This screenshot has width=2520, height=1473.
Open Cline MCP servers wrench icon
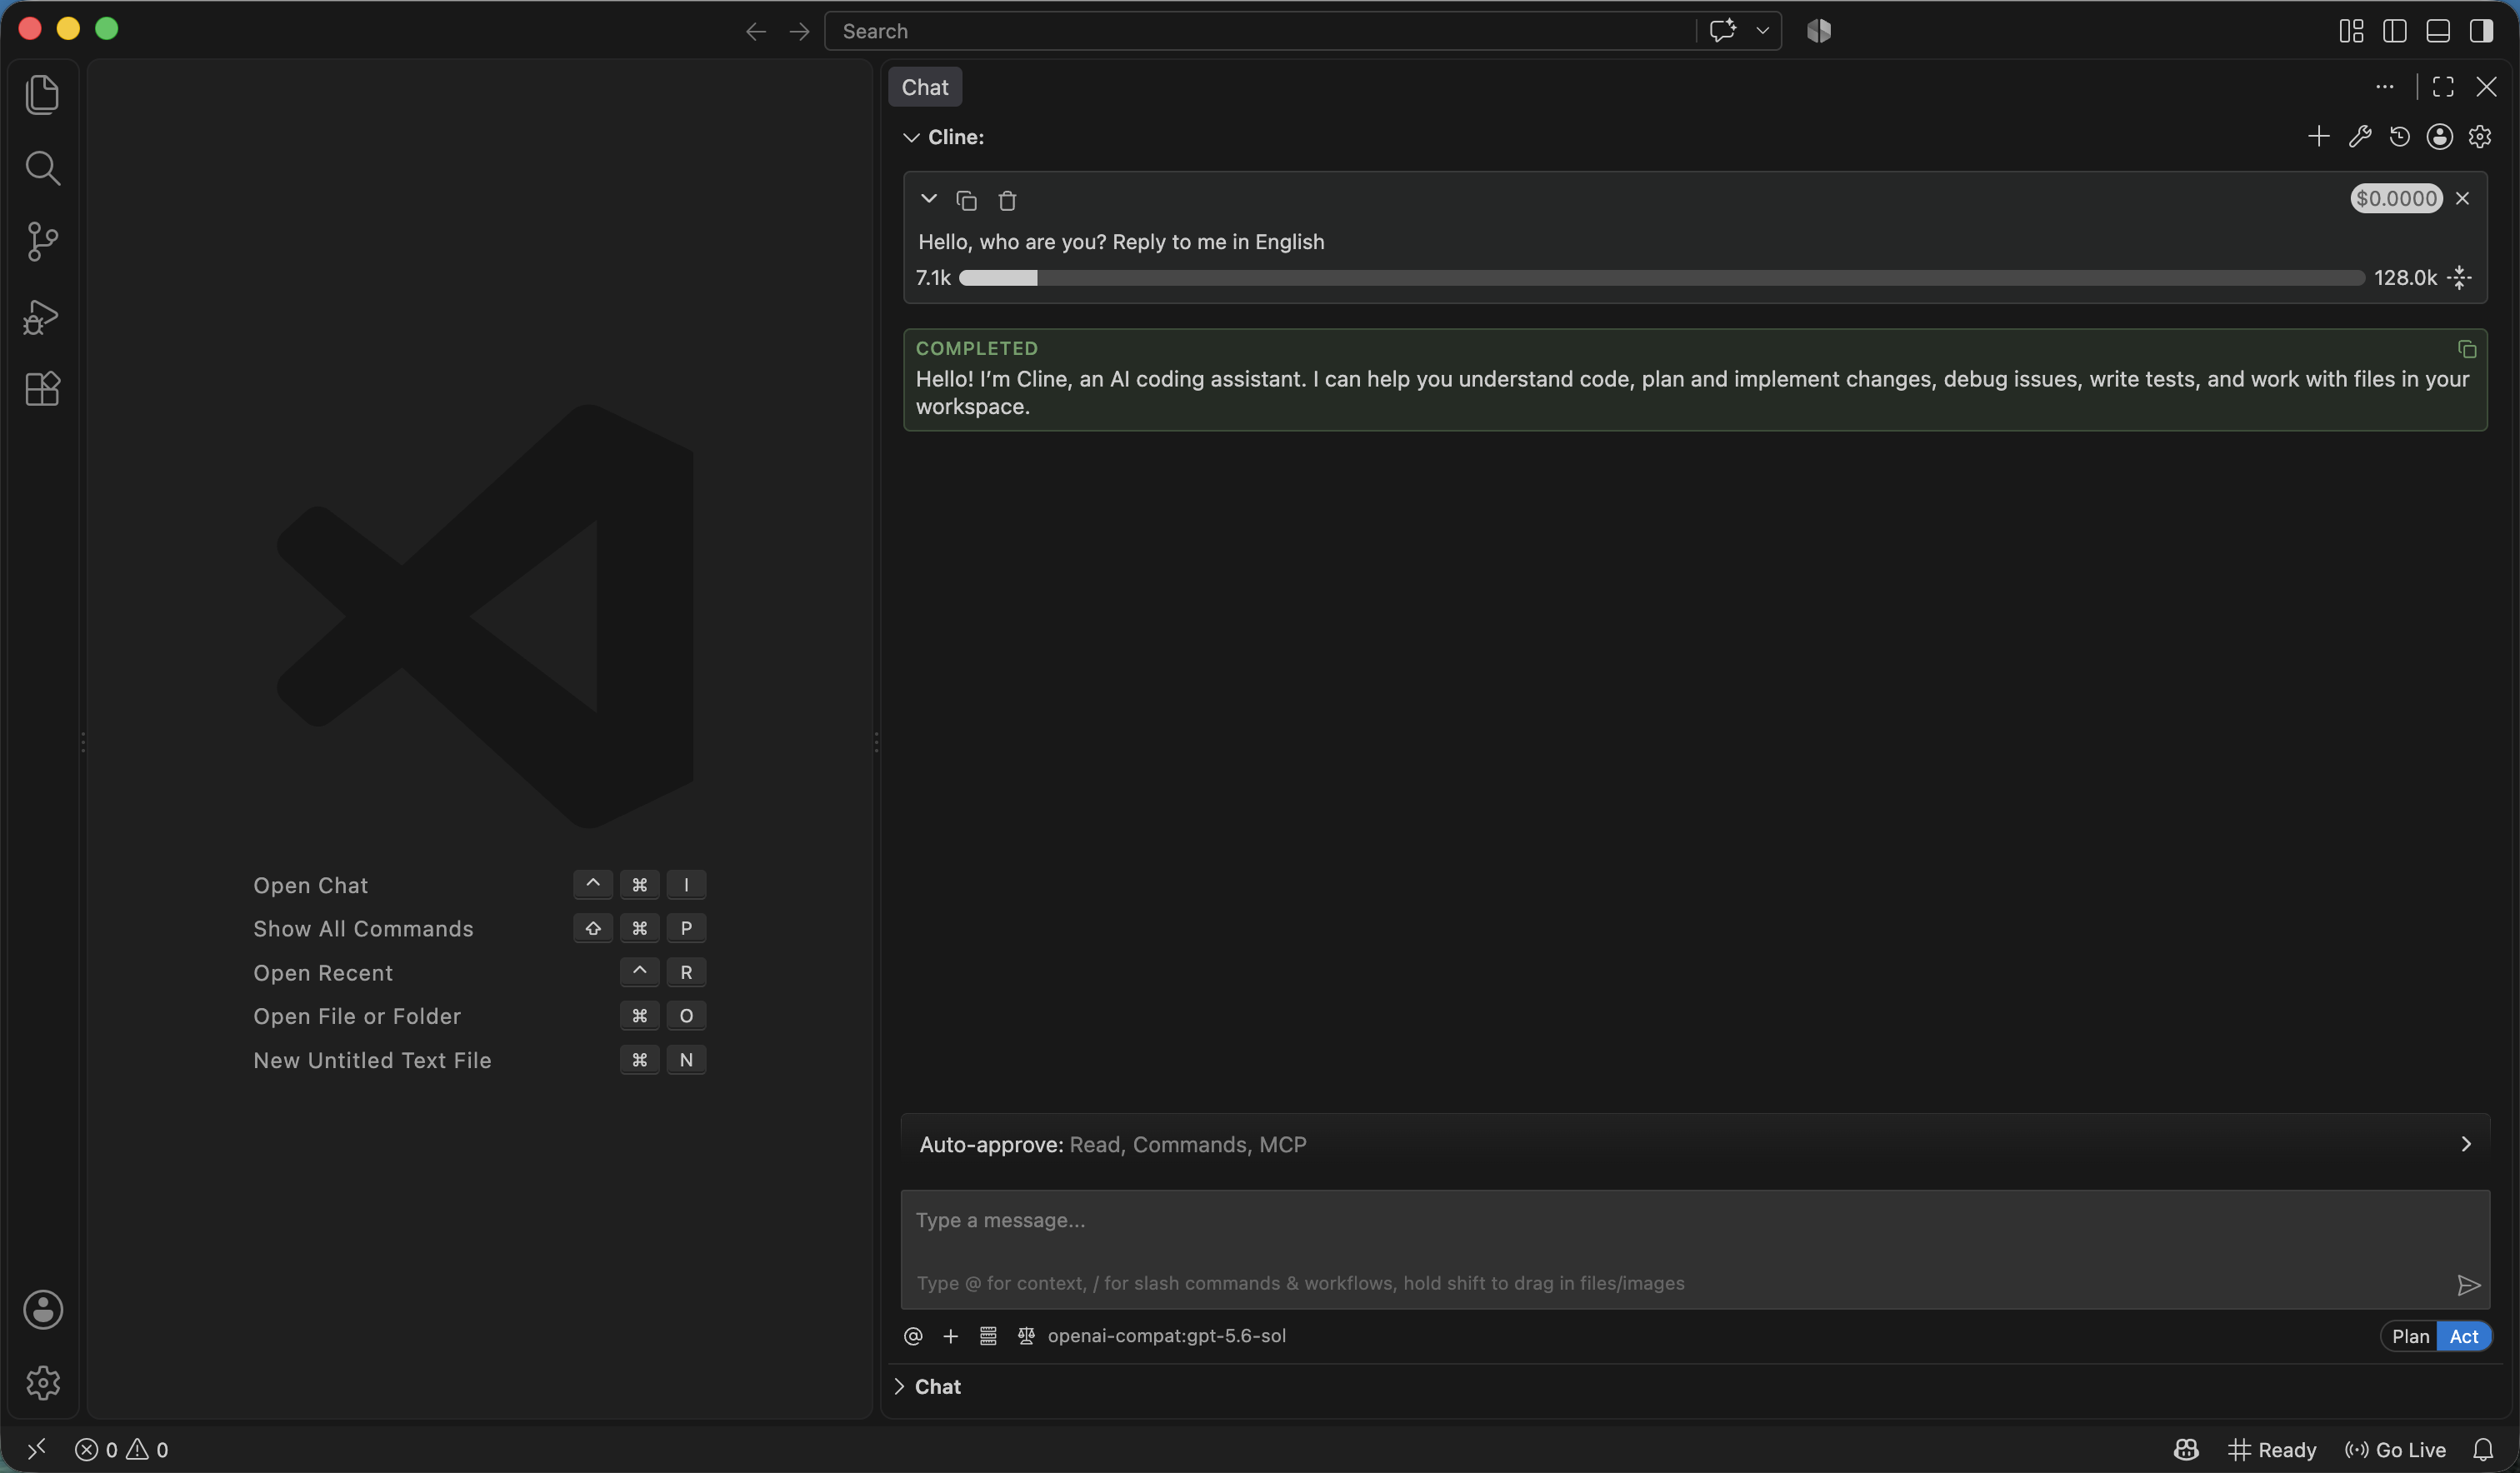click(2359, 136)
